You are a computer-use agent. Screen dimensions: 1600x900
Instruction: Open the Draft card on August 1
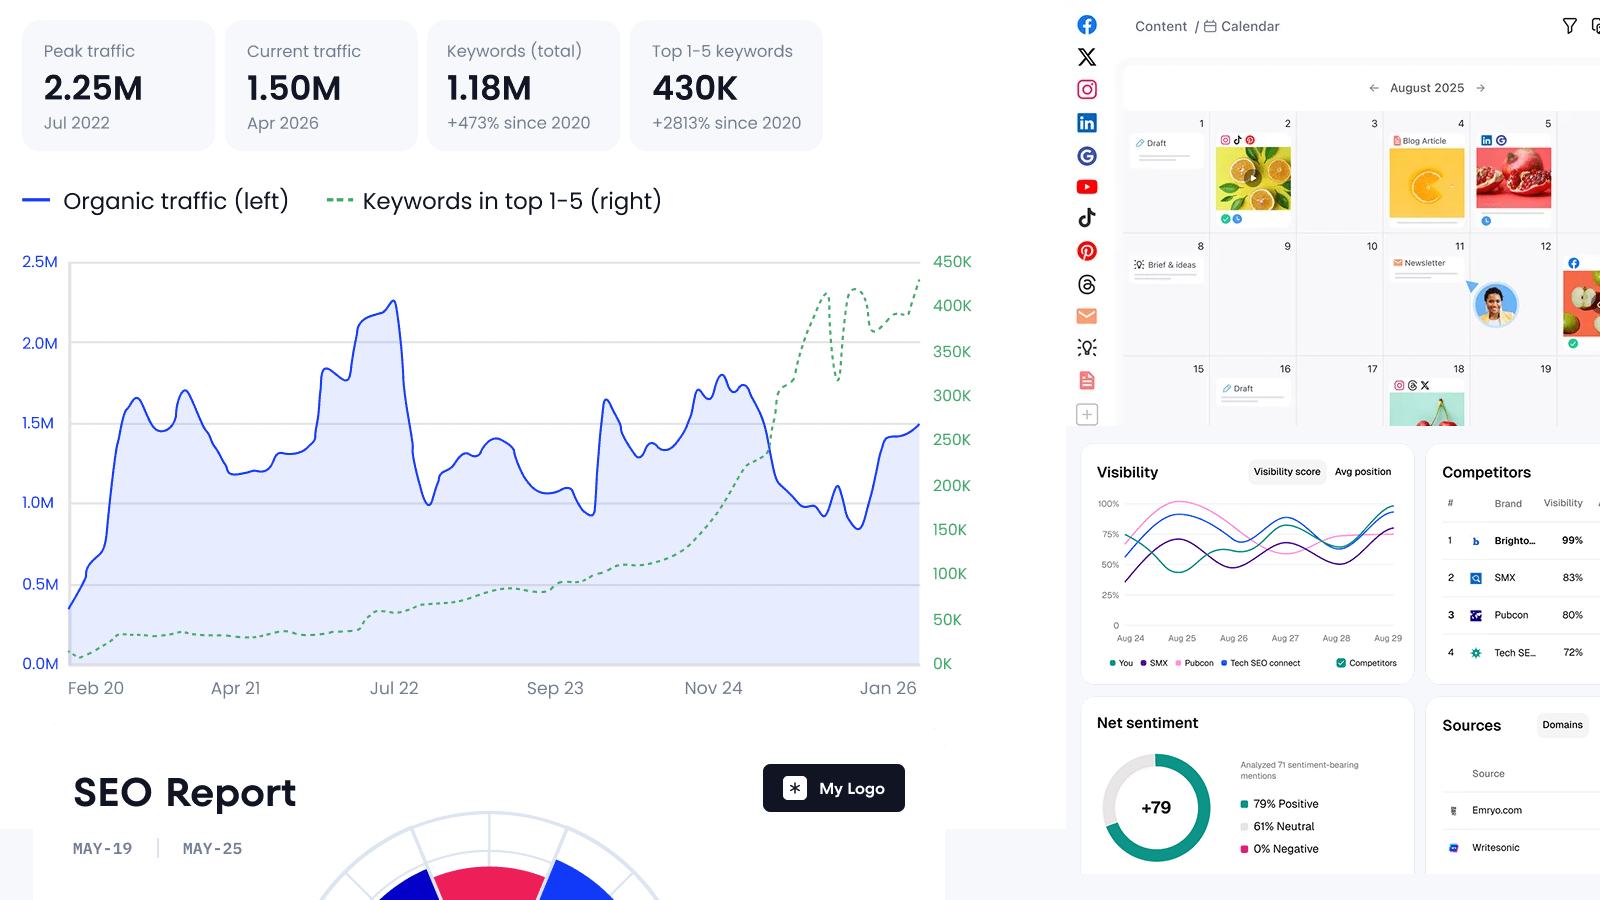pyautogui.click(x=1167, y=151)
